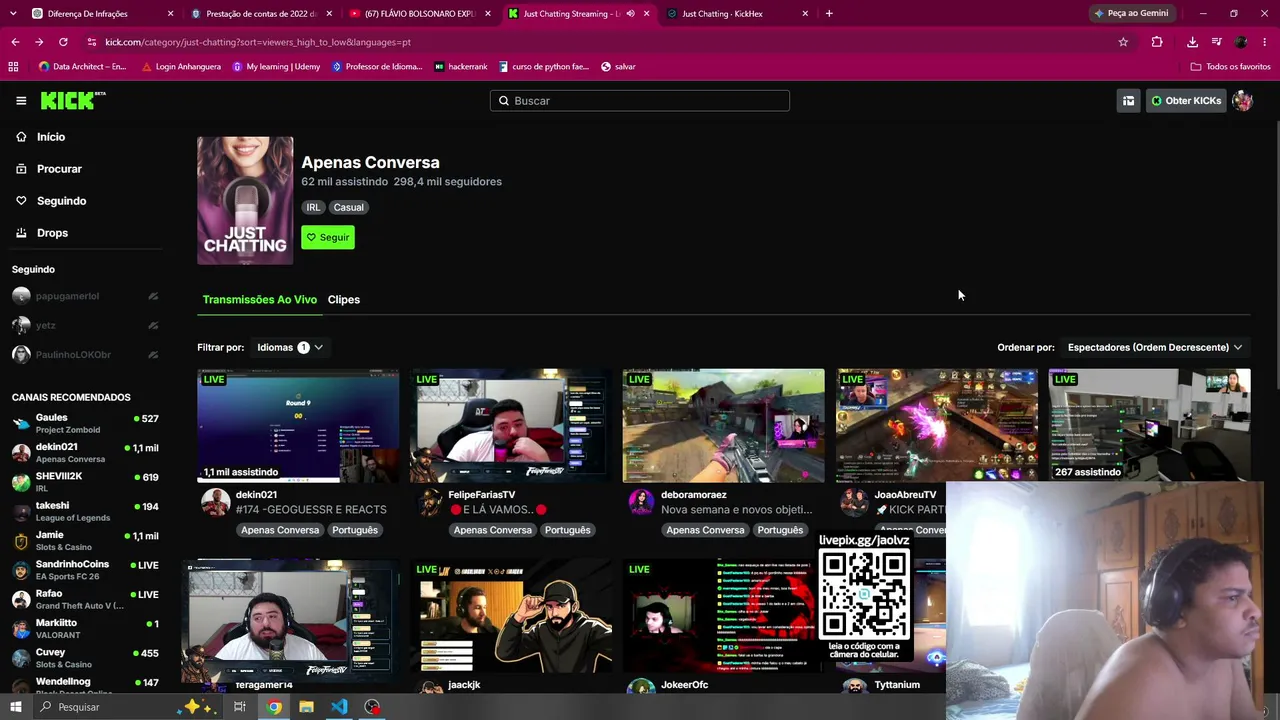Open deboramoraez's live stream thumbnail
This screenshot has height=720, width=1280.
coord(724,426)
